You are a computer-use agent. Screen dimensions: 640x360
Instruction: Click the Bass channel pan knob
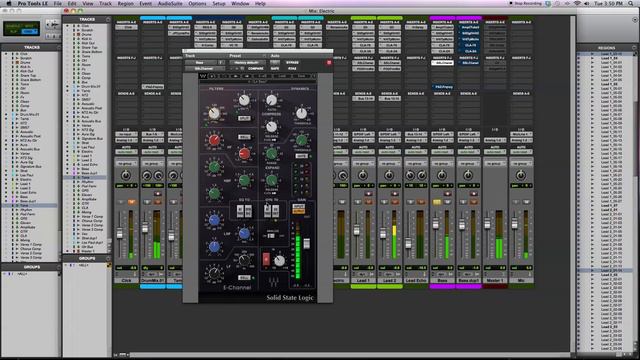pos(442,175)
